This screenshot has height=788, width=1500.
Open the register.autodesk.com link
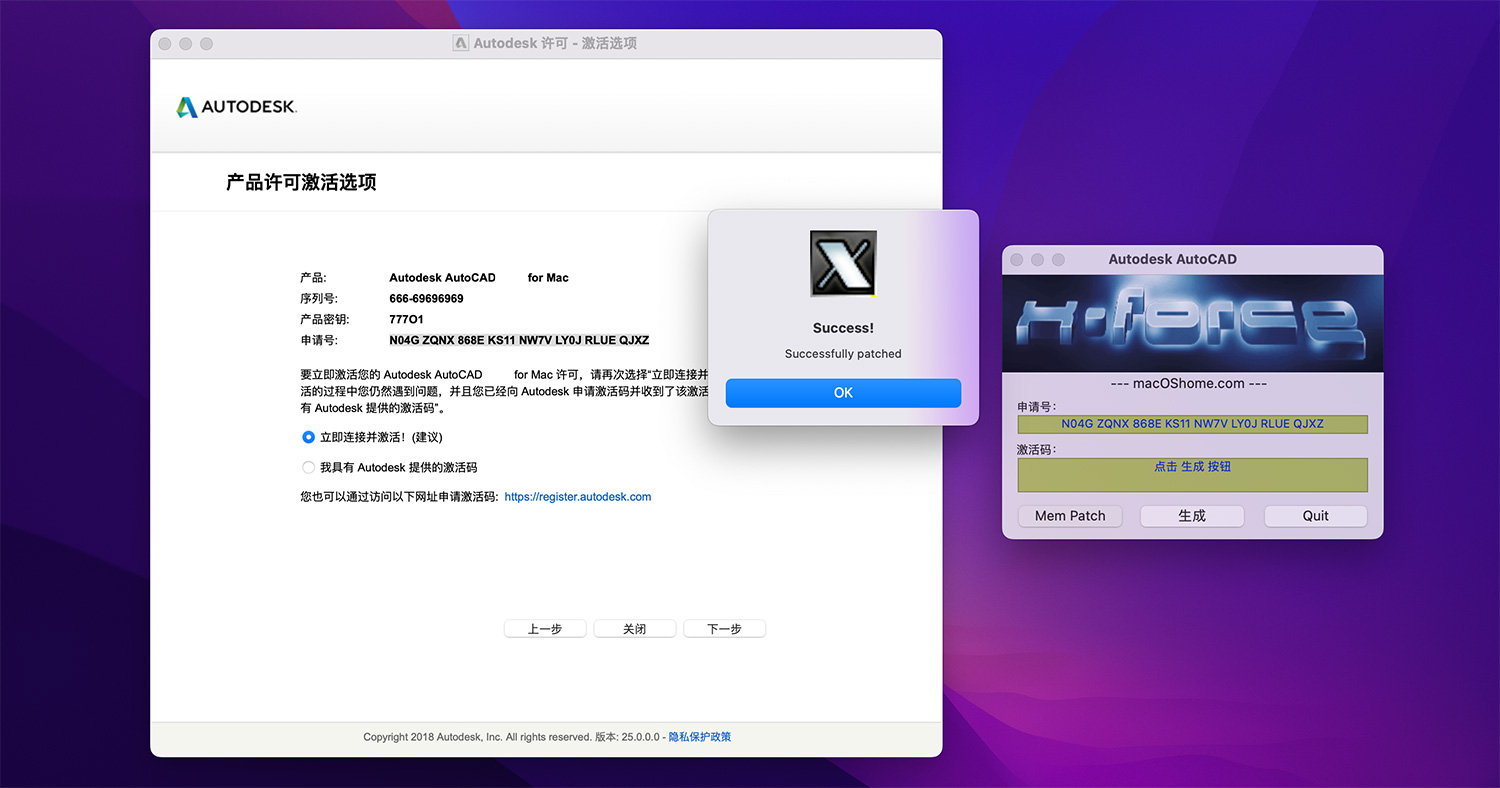pos(578,497)
